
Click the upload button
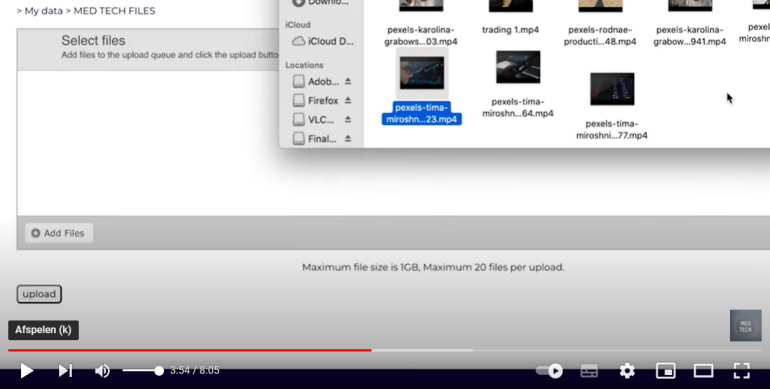(39, 294)
